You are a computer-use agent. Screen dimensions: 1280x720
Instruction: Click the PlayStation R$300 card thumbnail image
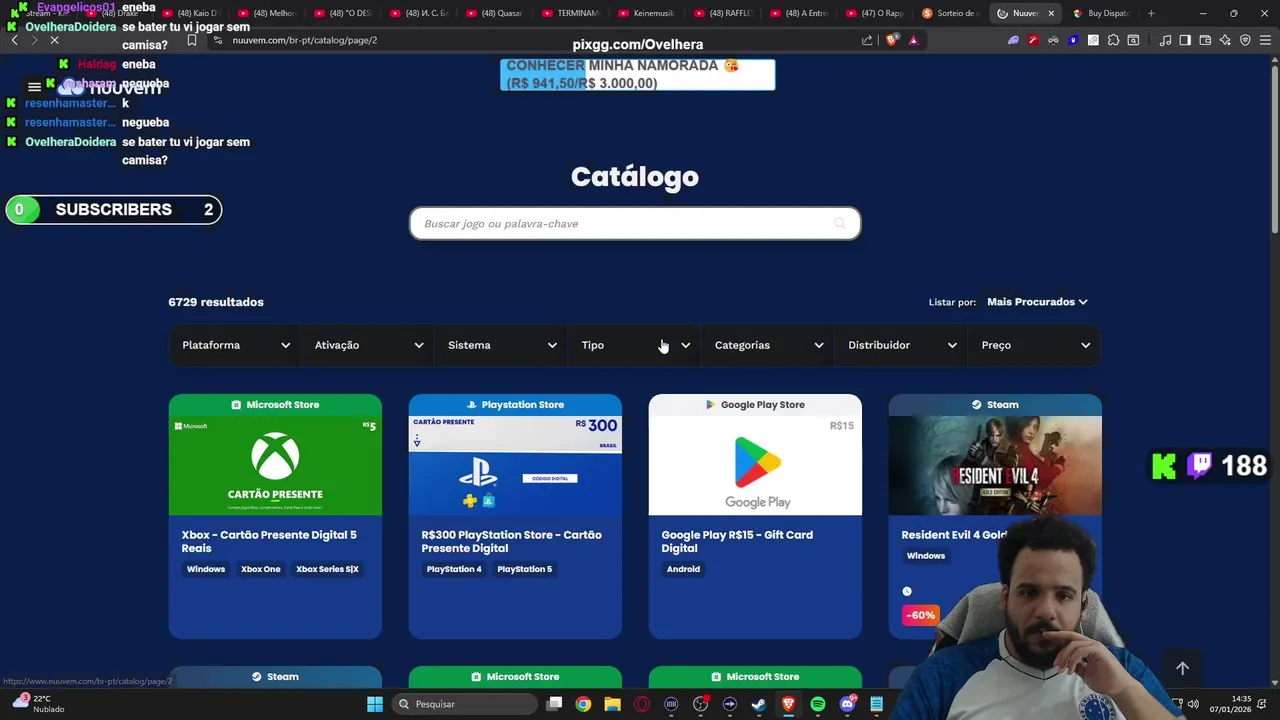515,465
